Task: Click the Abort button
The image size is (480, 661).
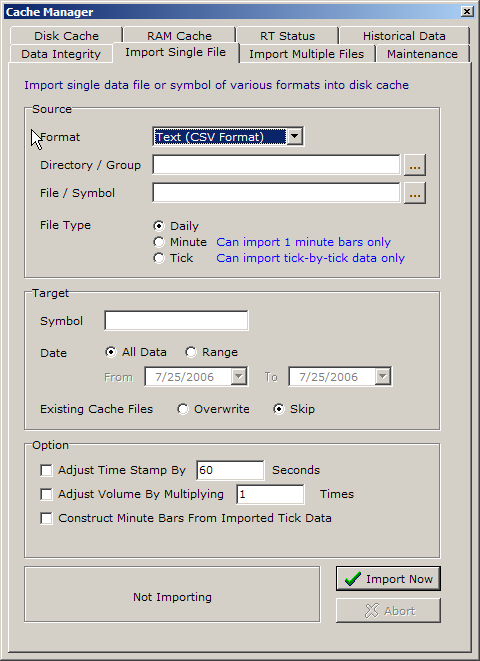Action: pos(388,610)
